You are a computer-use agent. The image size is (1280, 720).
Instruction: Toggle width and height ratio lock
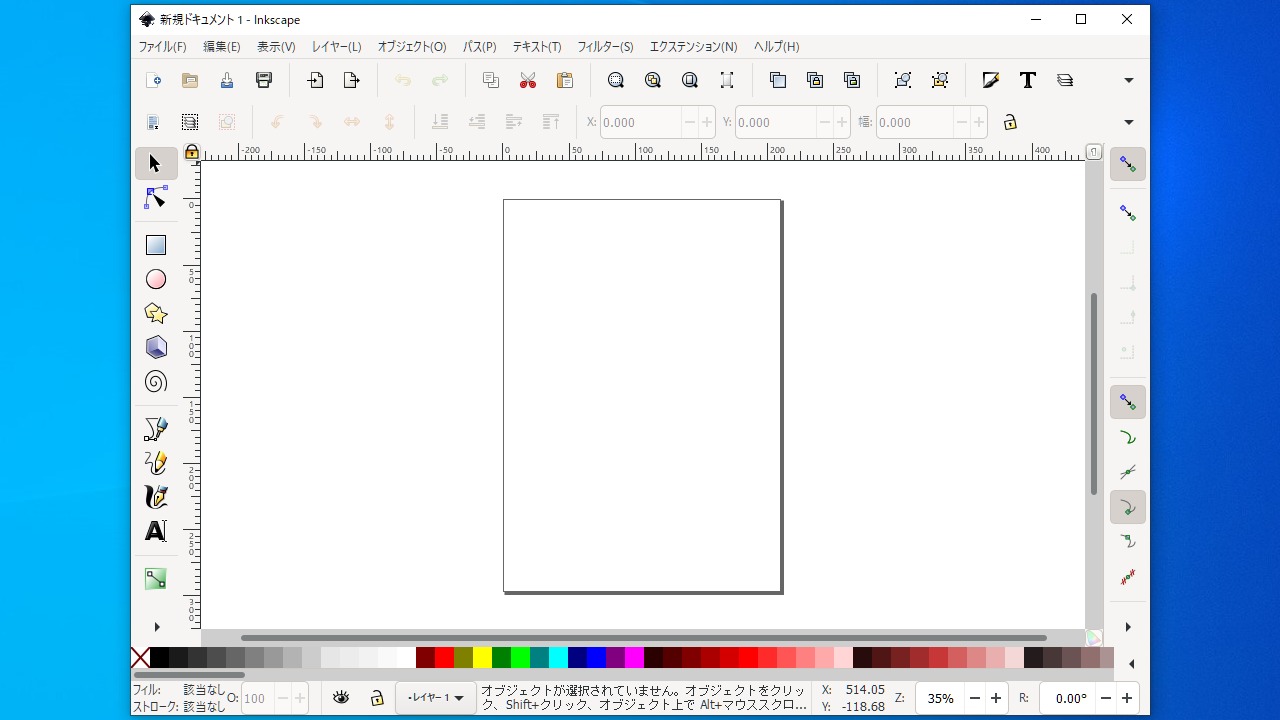pyautogui.click(x=1010, y=122)
